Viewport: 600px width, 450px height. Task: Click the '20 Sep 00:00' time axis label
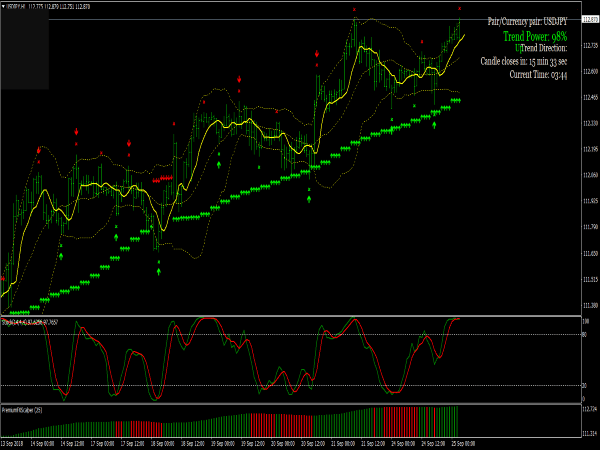point(283,444)
